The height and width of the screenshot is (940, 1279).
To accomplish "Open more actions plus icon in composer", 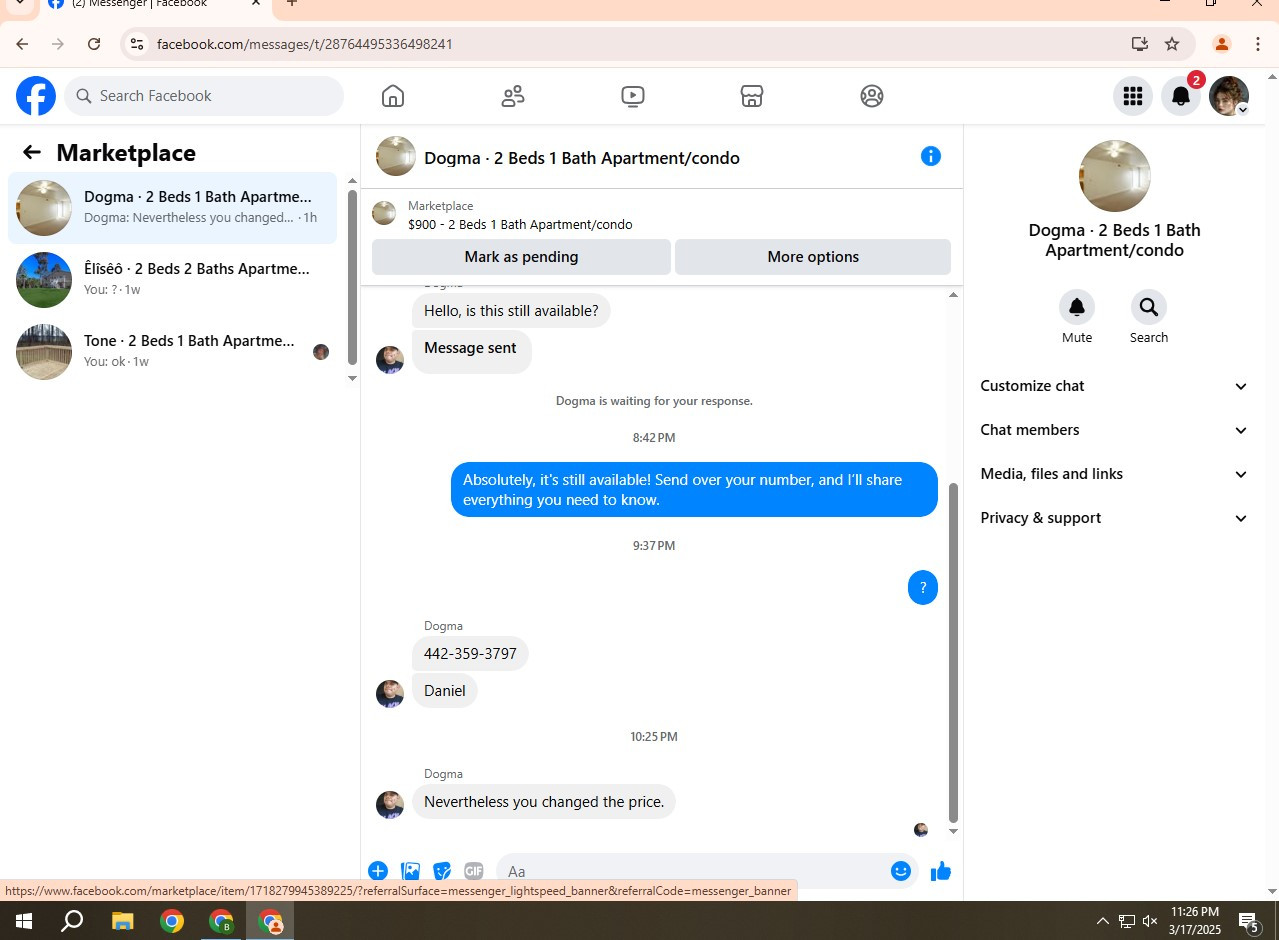I will [378, 871].
